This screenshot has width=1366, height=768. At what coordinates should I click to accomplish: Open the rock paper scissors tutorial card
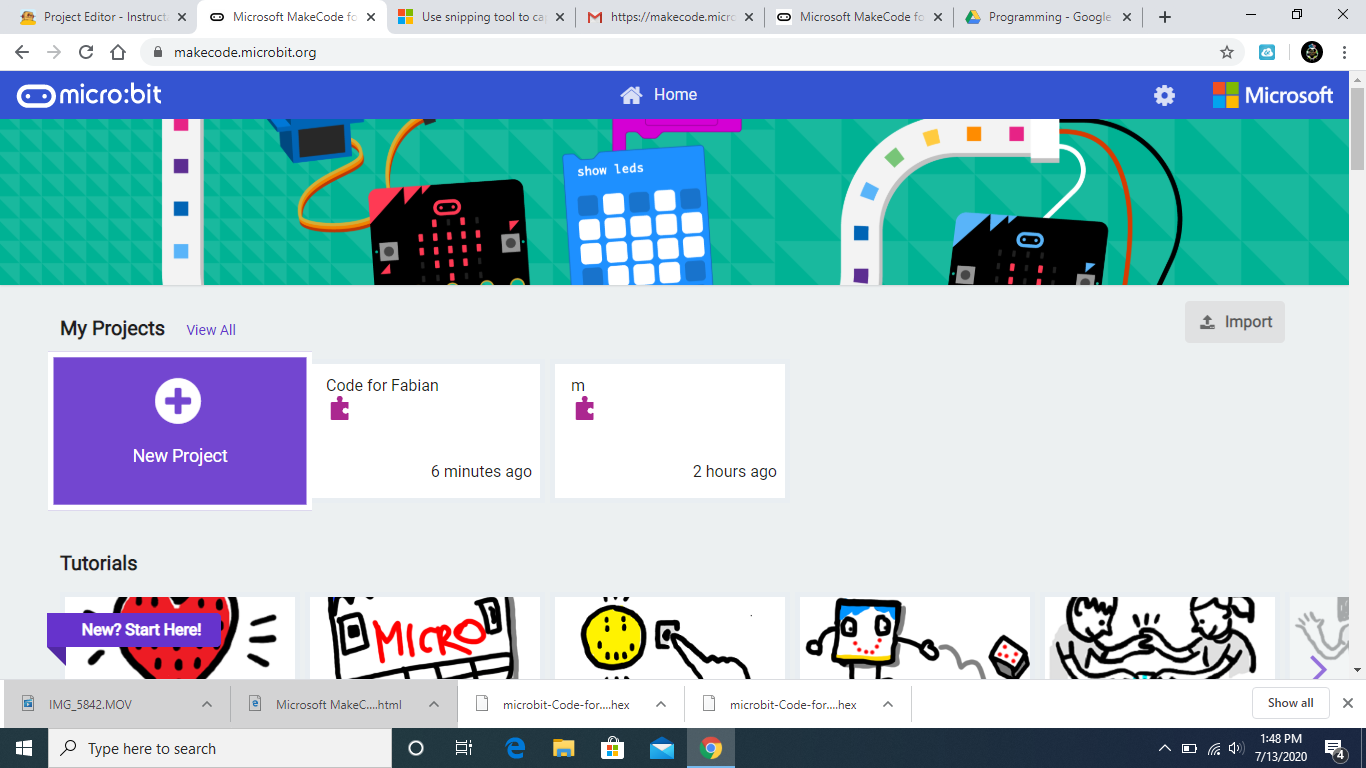tap(1160, 637)
